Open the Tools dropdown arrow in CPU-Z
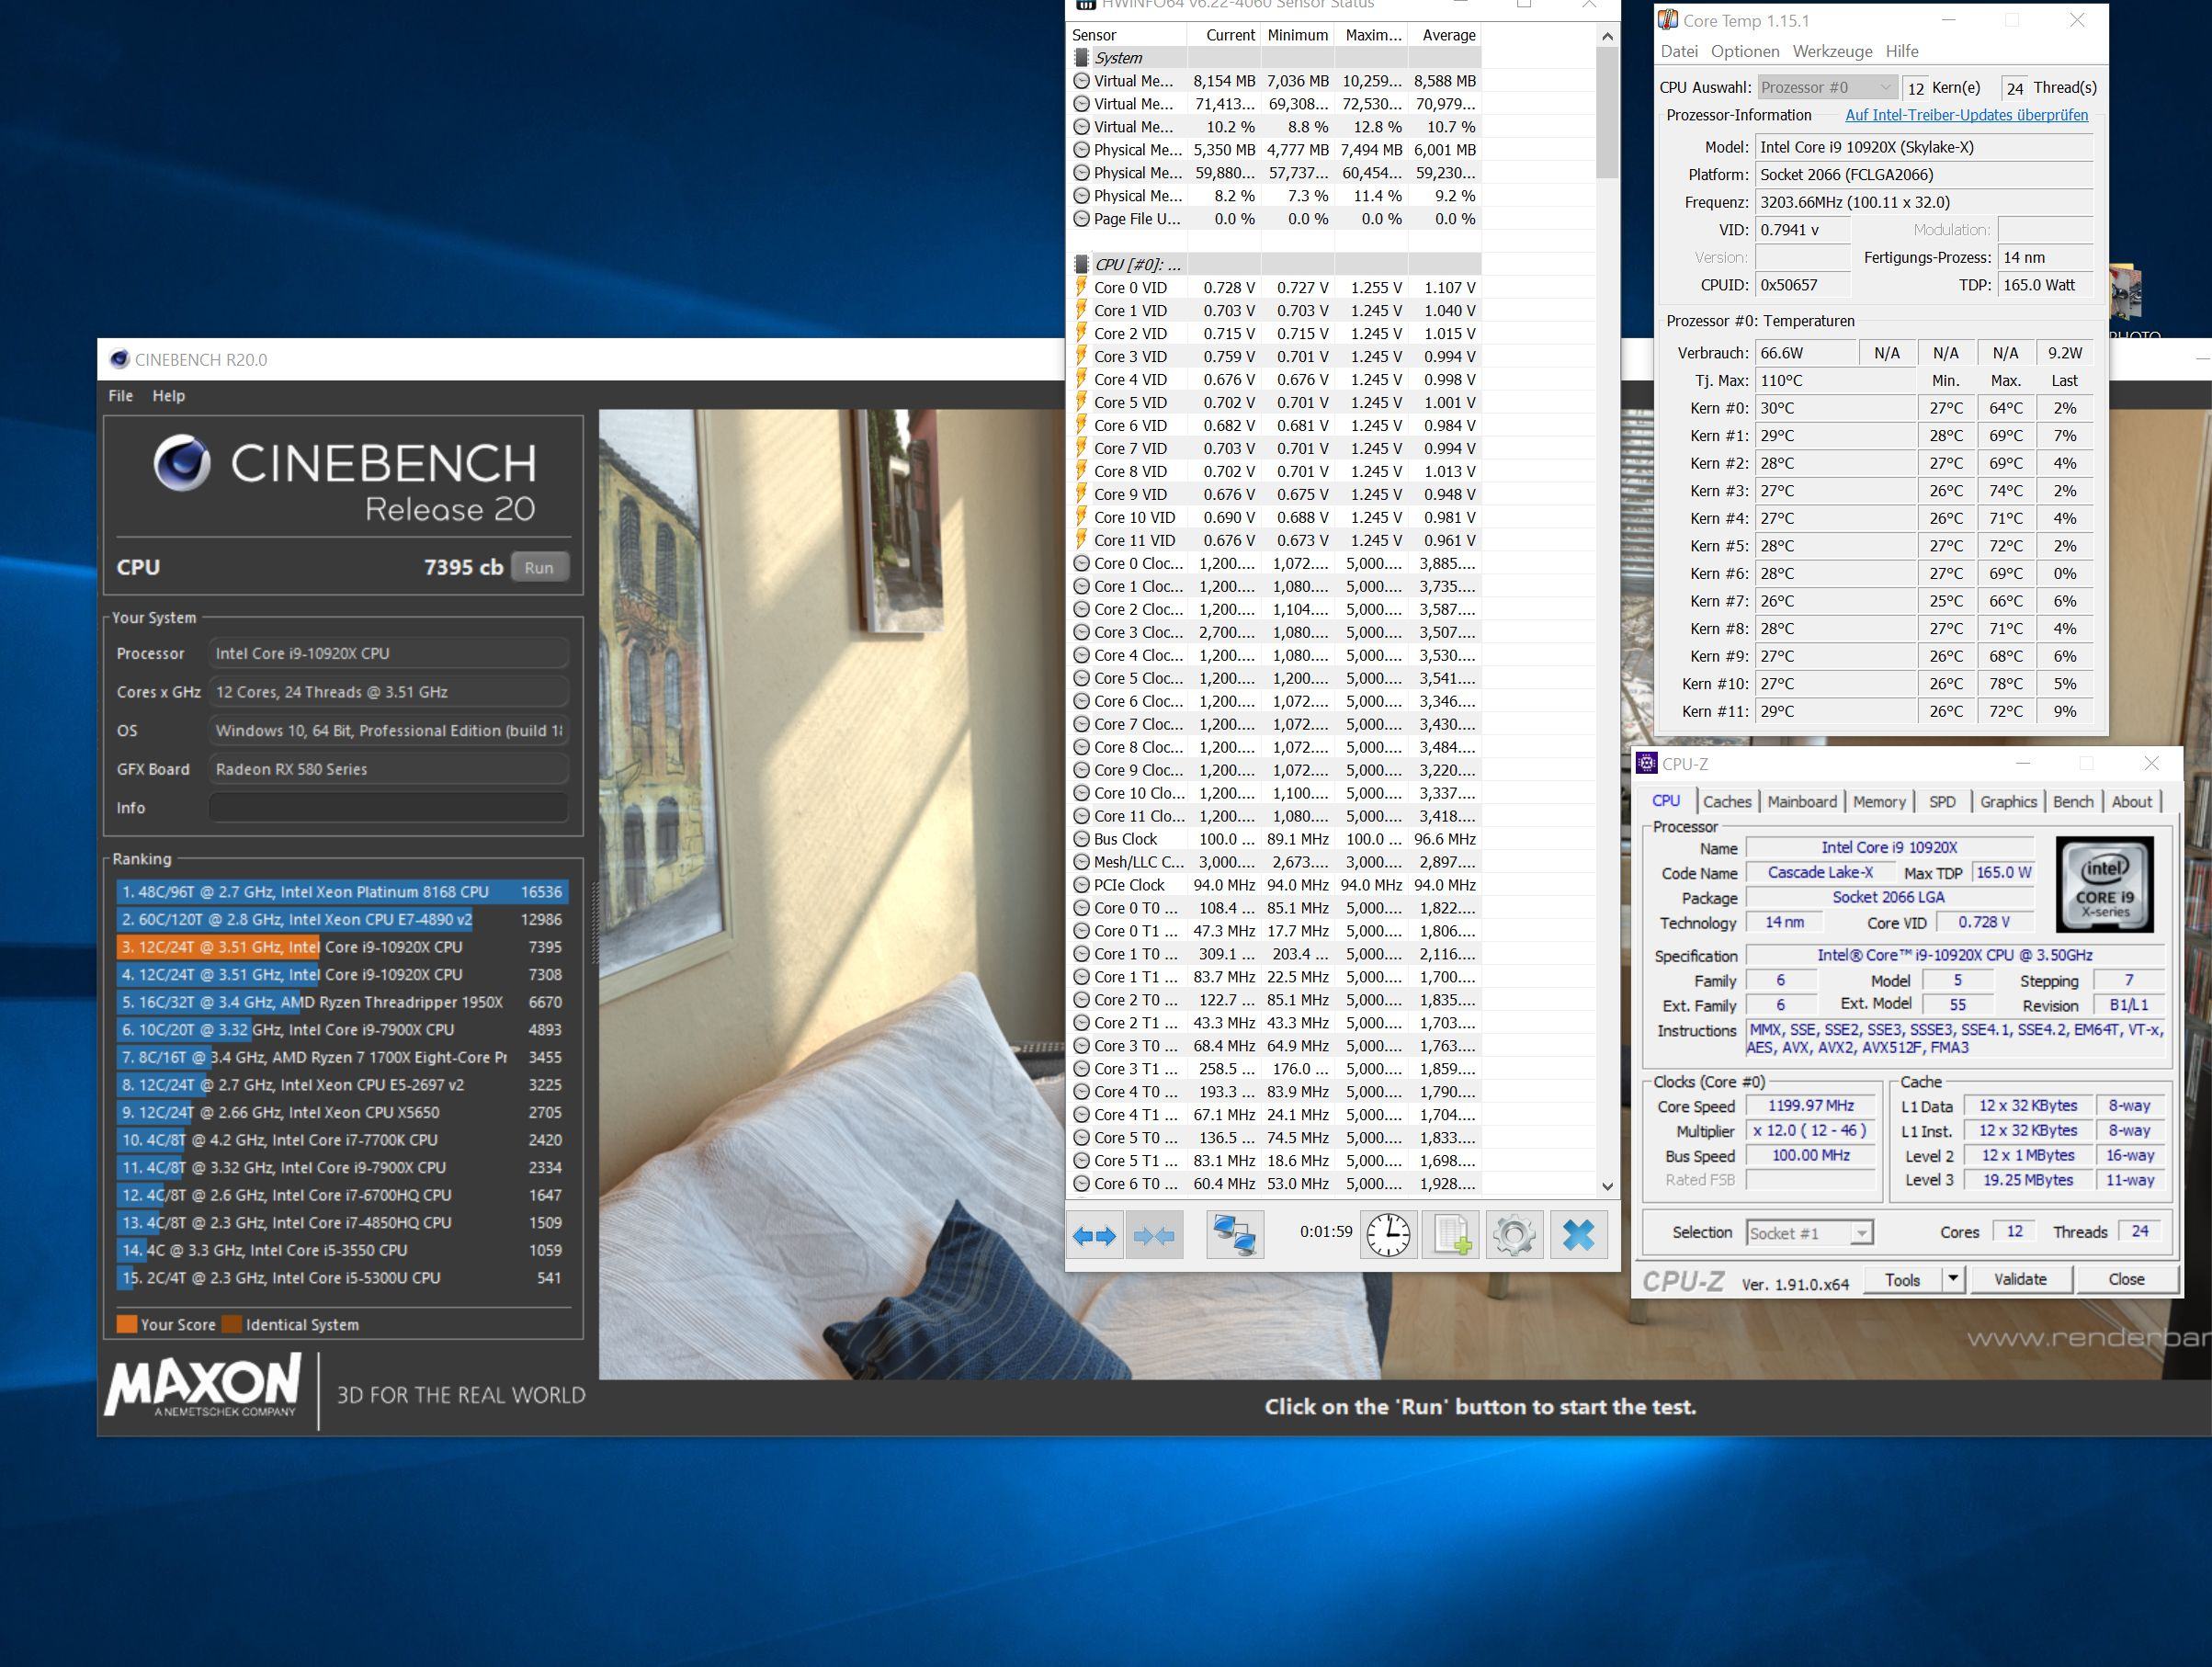Image resolution: width=2212 pixels, height=1667 pixels. (1953, 1281)
